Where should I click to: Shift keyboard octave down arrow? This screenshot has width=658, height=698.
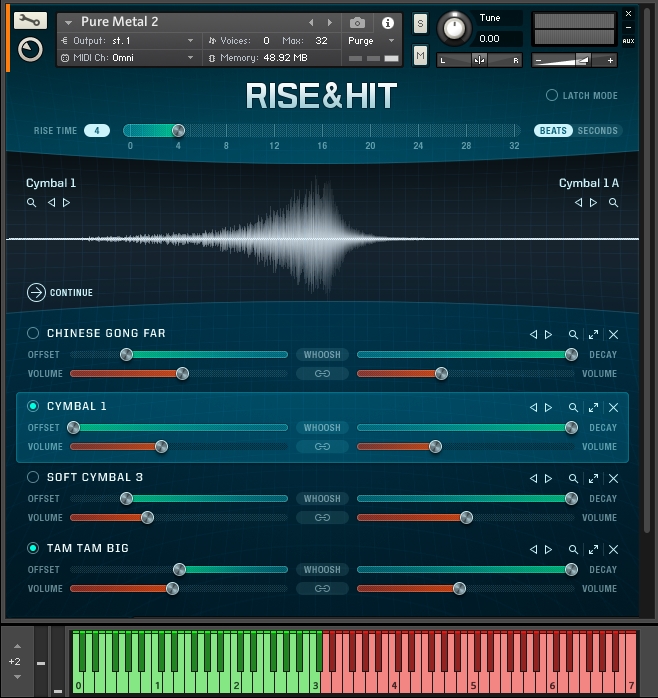click(x=17, y=677)
